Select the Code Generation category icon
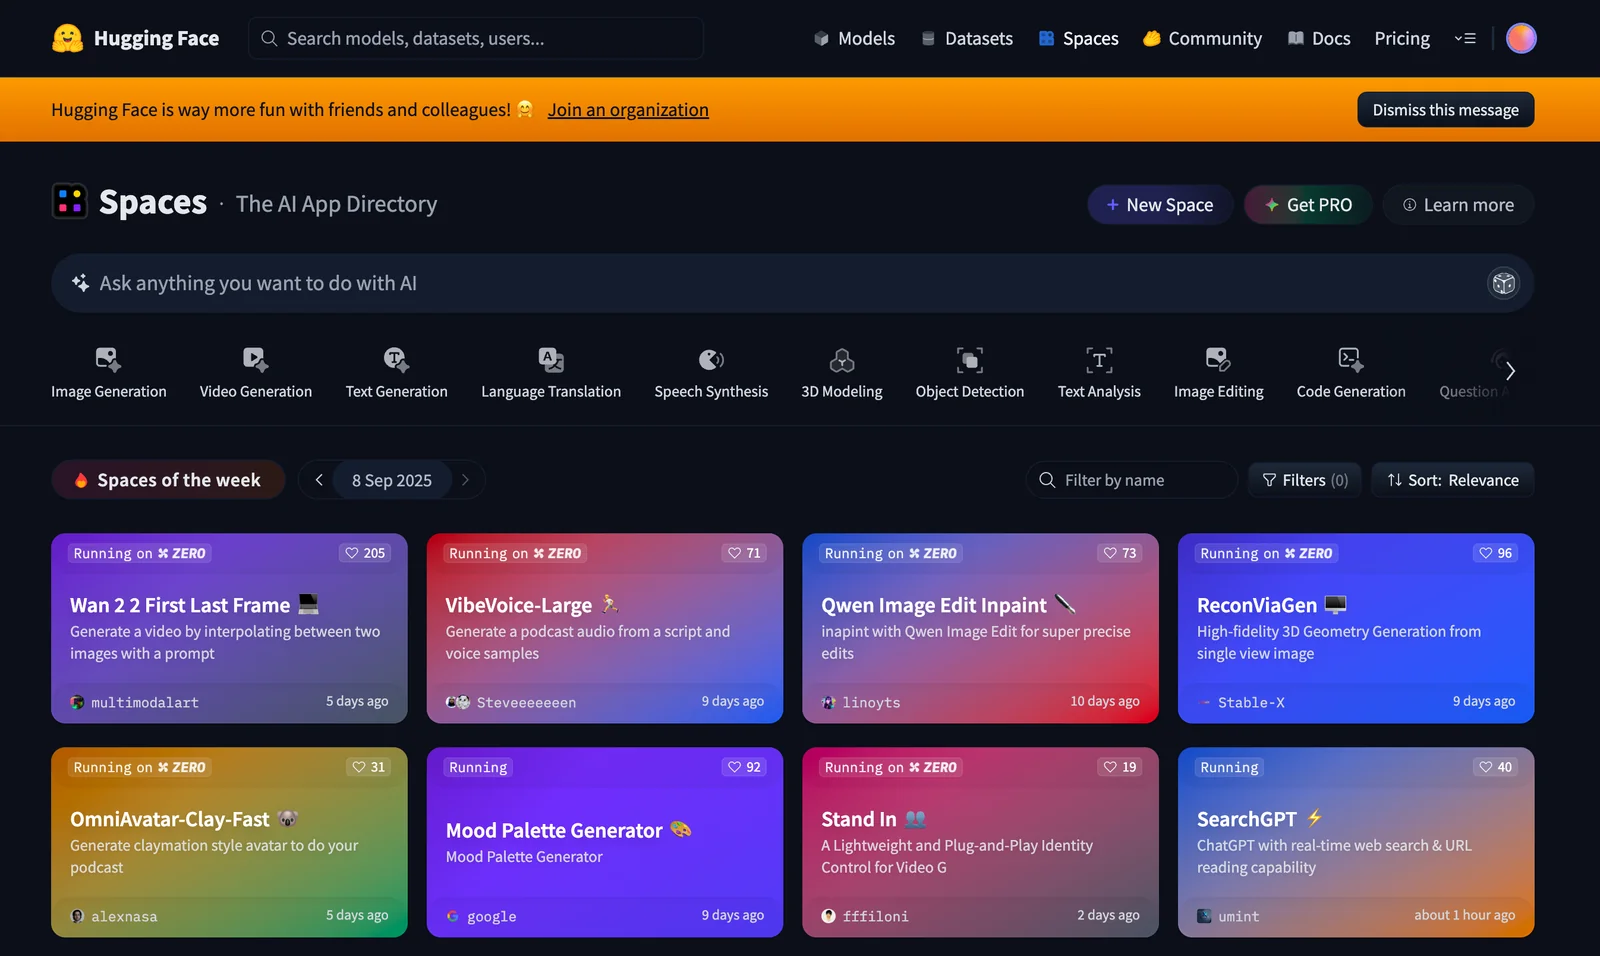The width and height of the screenshot is (1600, 956). (1351, 359)
